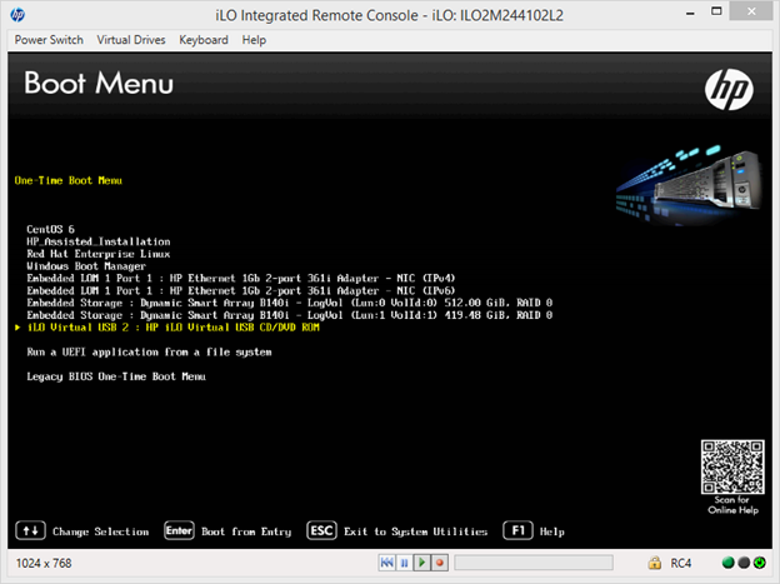780x584 pixels.
Task: Click the green health status indicator
Action: point(728,563)
